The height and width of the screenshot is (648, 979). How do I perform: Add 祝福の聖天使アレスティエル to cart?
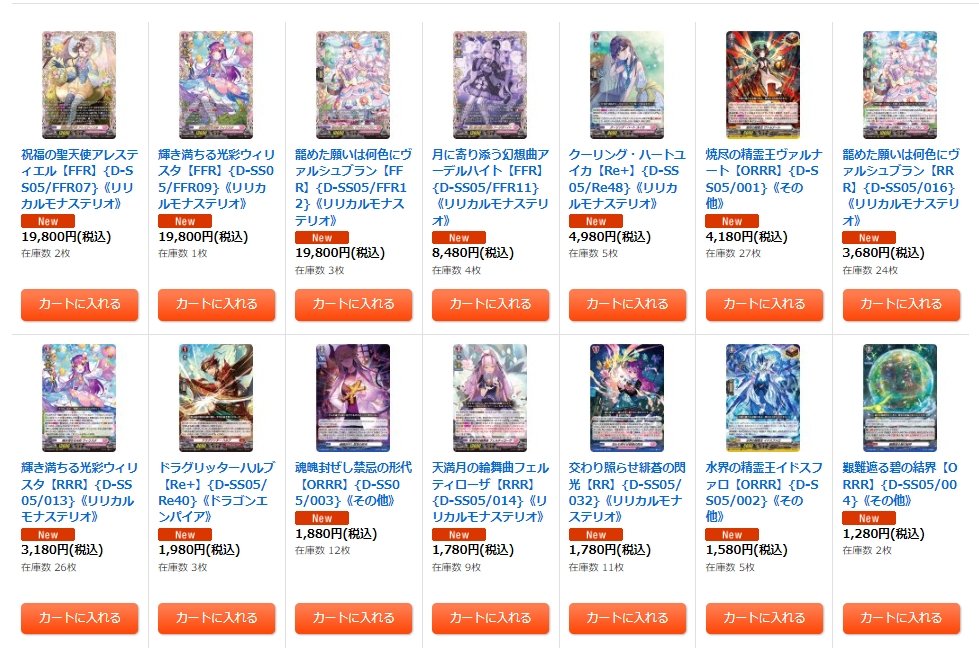click(79, 305)
